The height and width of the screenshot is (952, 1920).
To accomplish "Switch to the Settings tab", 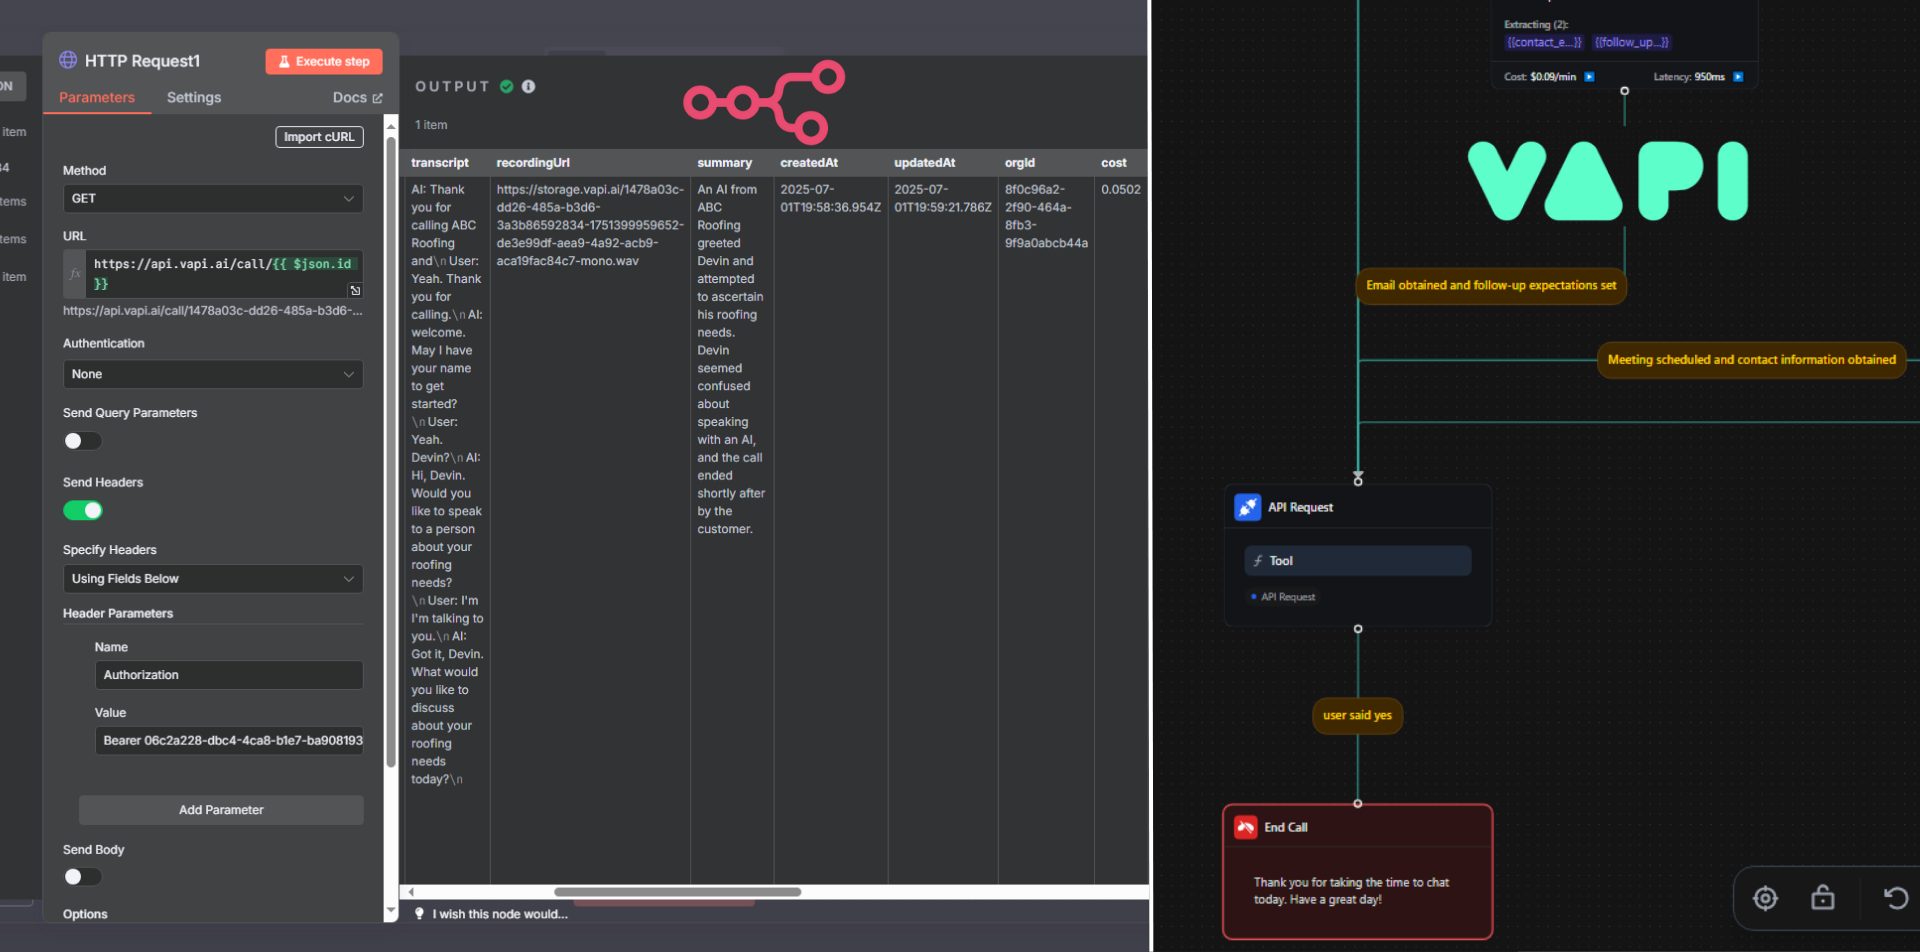I will pyautogui.click(x=194, y=98).
